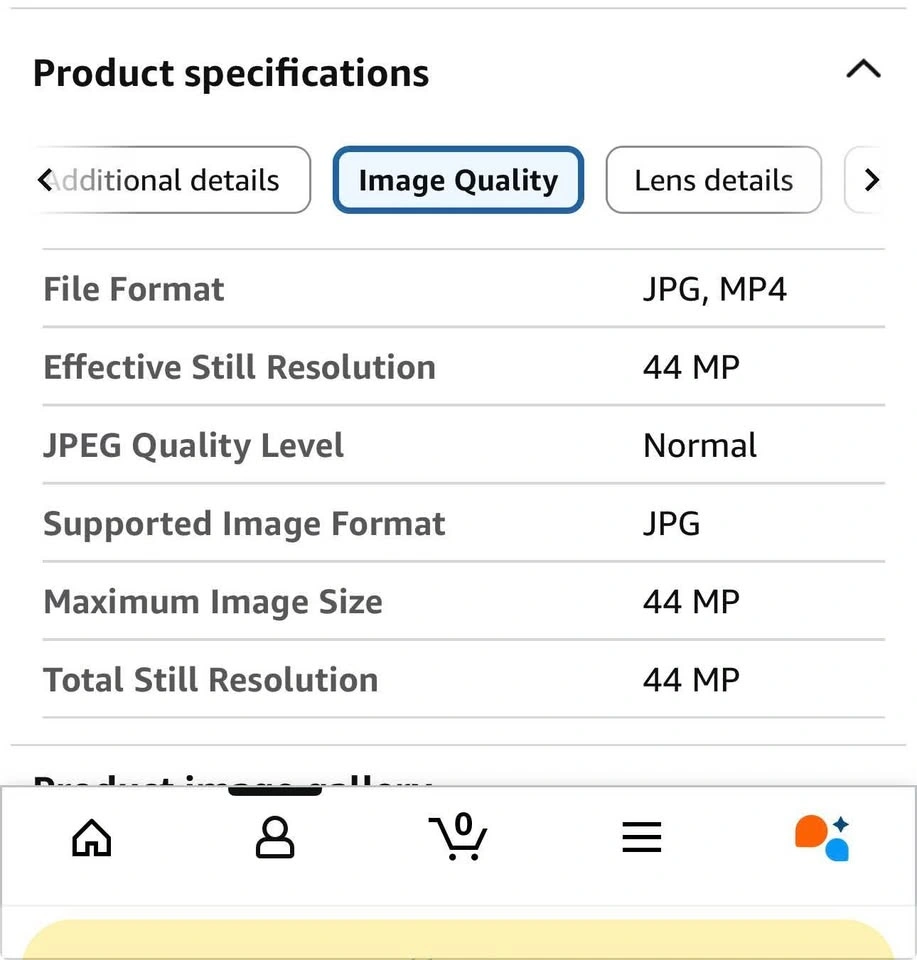This screenshot has height=960, width=917.
Task: Go to Home via house icon
Action: tap(92, 837)
